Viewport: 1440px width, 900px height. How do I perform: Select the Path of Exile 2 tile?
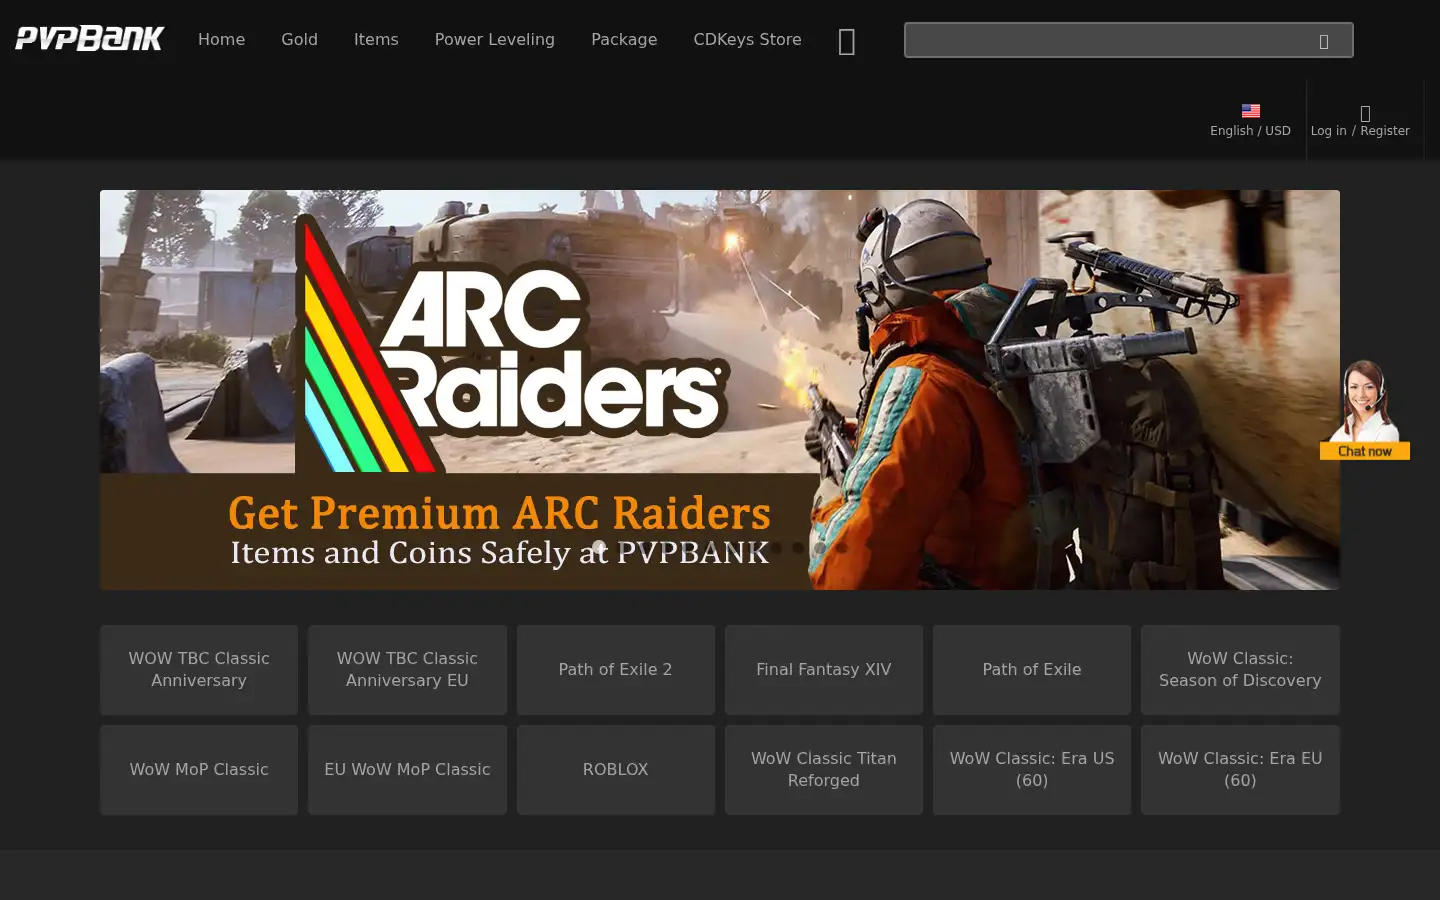click(x=615, y=670)
